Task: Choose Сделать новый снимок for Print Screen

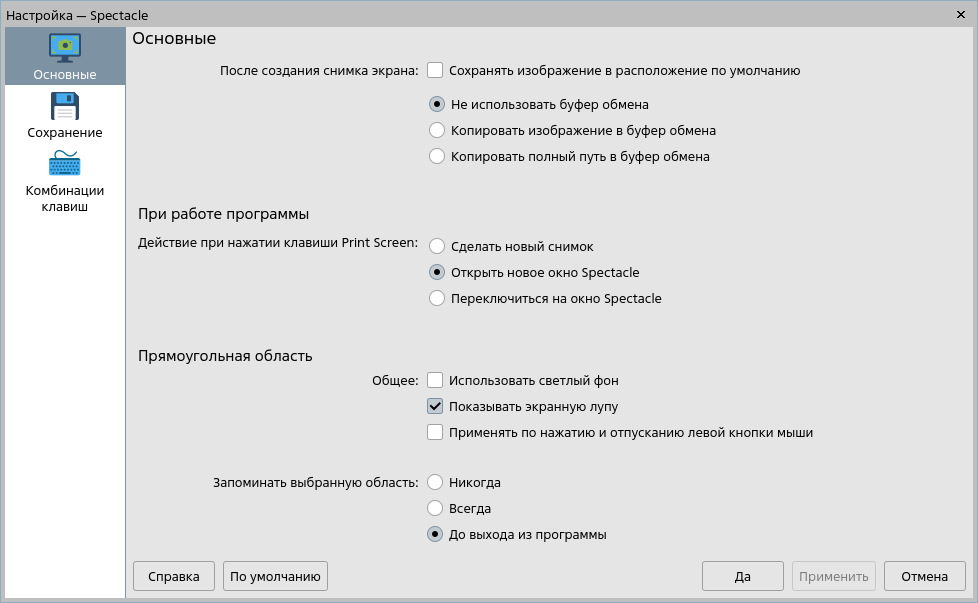Action: (x=436, y=246)
